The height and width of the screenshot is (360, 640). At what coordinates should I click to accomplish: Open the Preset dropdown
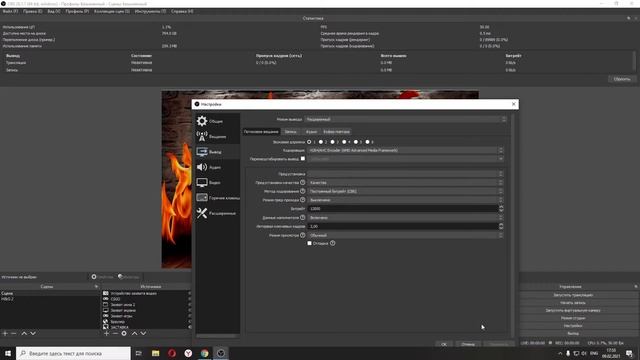406,174
